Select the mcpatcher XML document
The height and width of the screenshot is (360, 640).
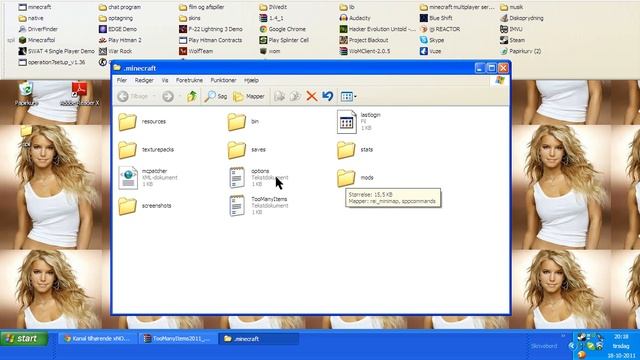(148, 178)
